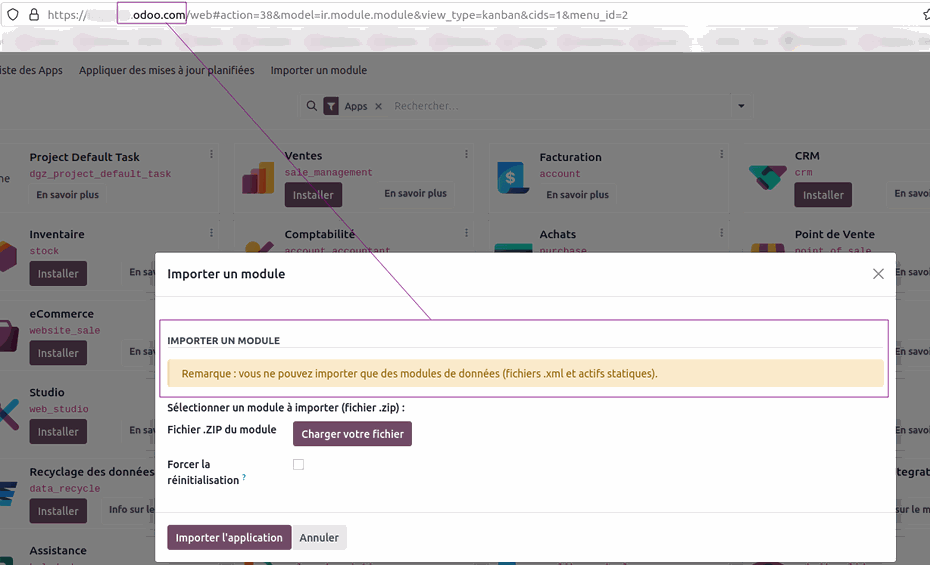This screenshot has width=930, height=565.
Task: Click the search magnifier icon
Action: point(312,106)
